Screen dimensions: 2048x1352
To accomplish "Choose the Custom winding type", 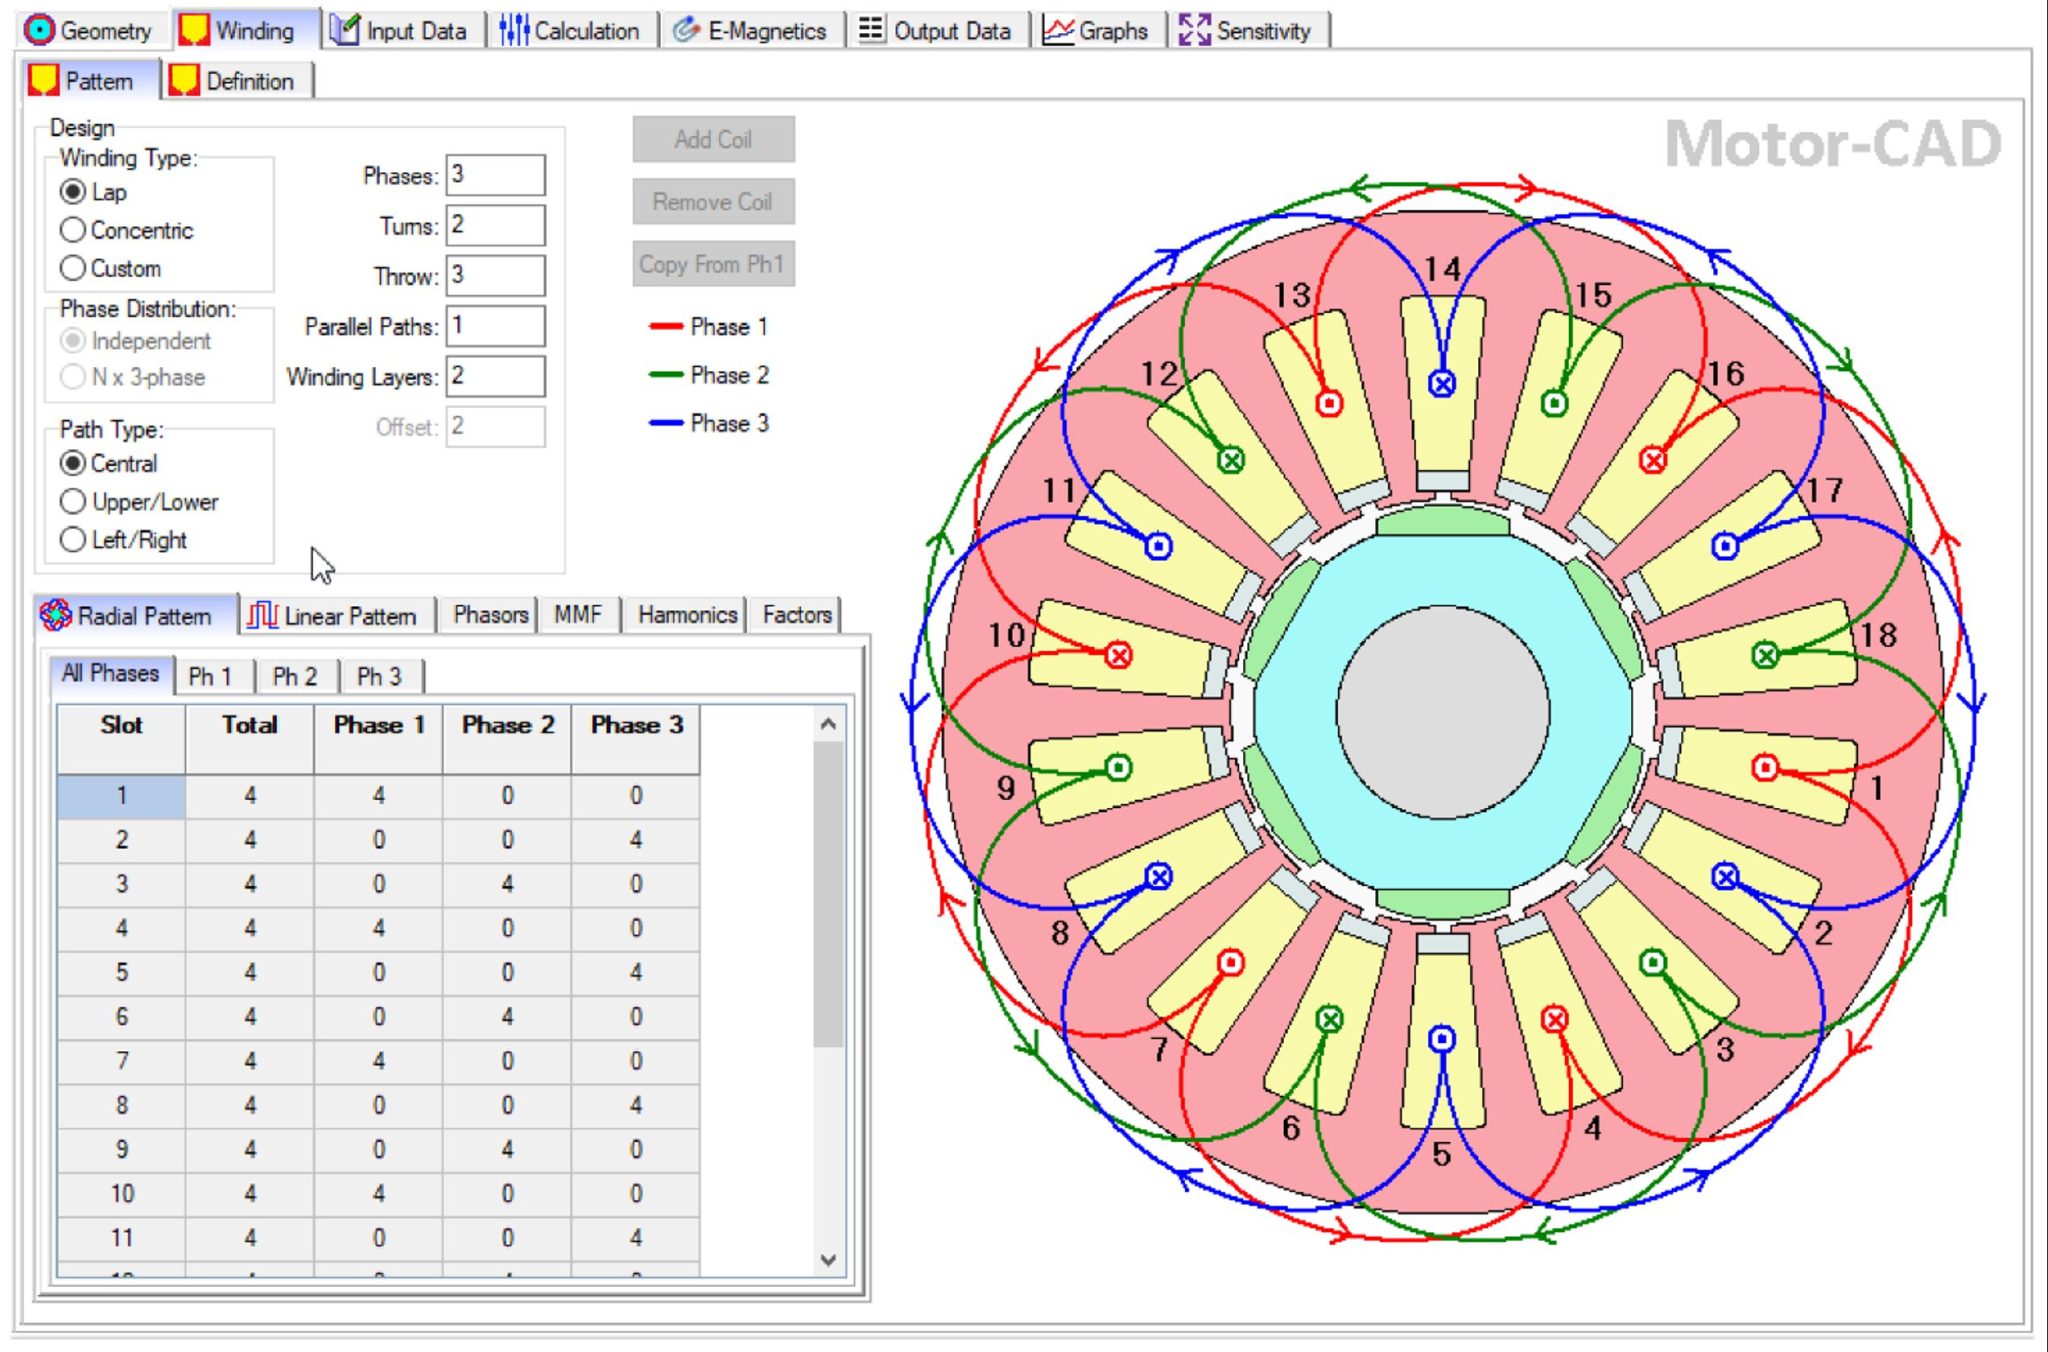I will pyautogui.click(x=73, y=268).
